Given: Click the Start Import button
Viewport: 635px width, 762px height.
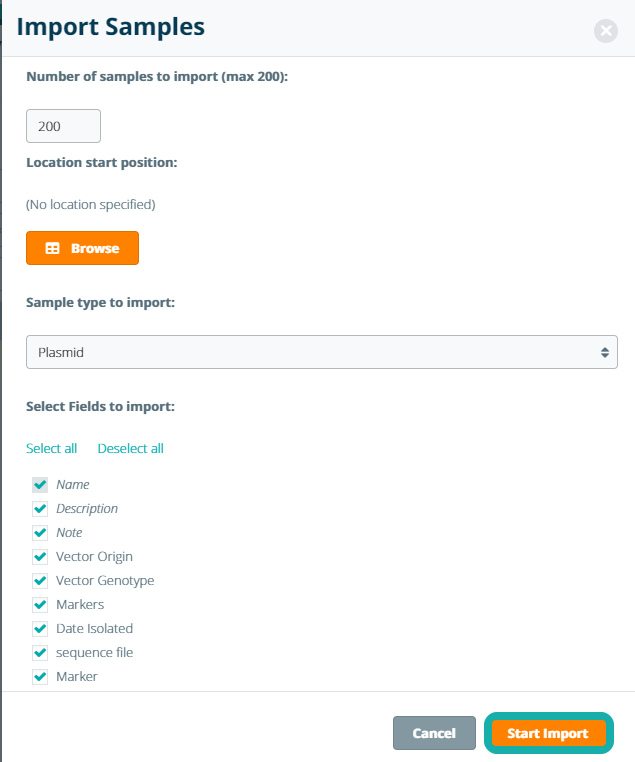Looking at the screenshot, I should pos(547,733).
